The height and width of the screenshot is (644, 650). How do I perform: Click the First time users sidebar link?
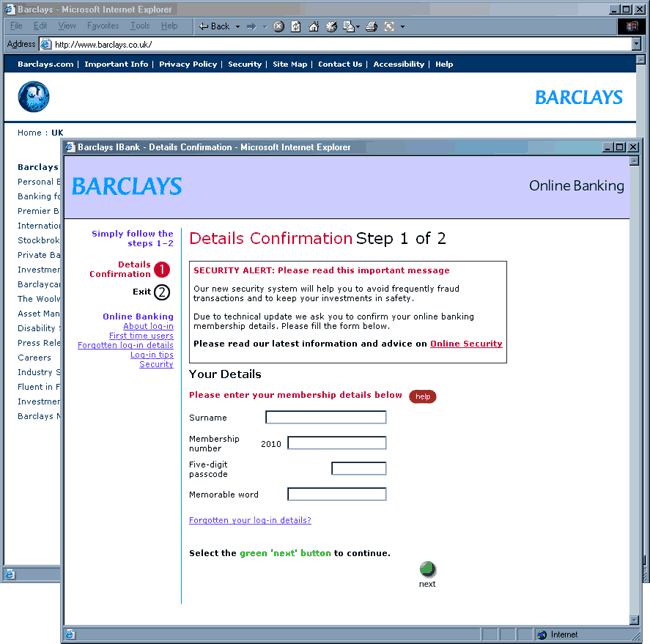(141, 336)
